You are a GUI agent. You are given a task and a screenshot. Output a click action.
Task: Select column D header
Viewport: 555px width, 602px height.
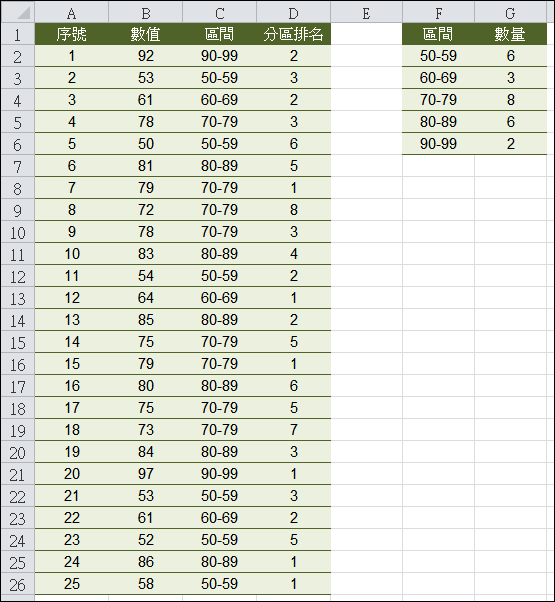pyautogui.click(x=293, y=13)
